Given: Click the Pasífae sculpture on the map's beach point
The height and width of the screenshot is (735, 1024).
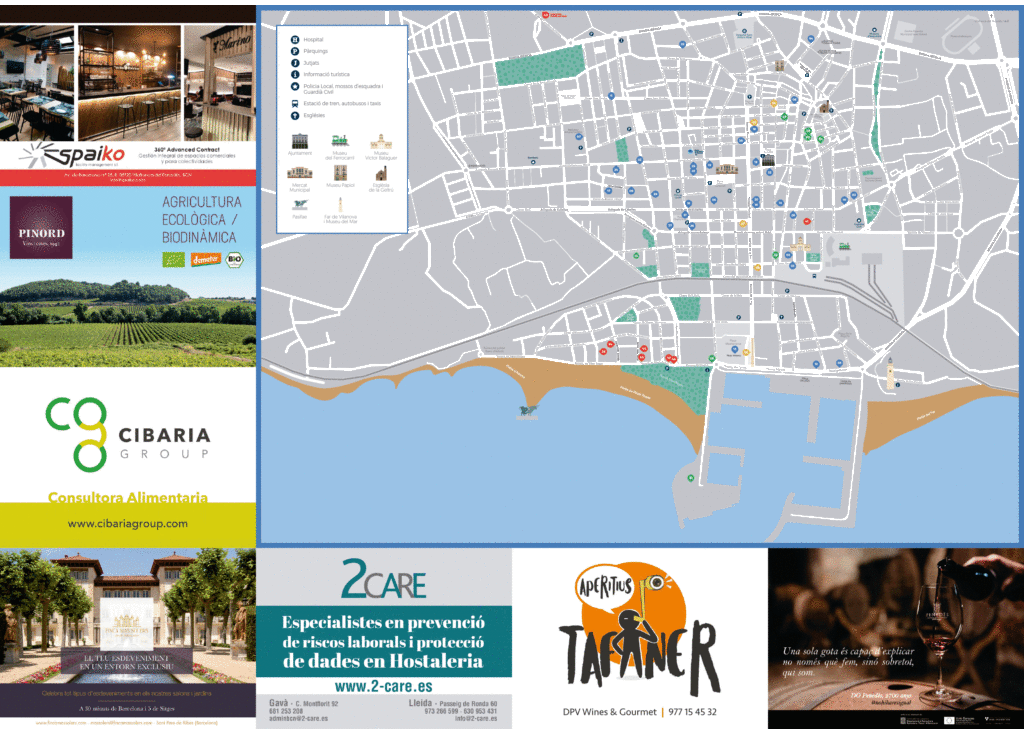Looking at the screenshot, I should point(528,411).
